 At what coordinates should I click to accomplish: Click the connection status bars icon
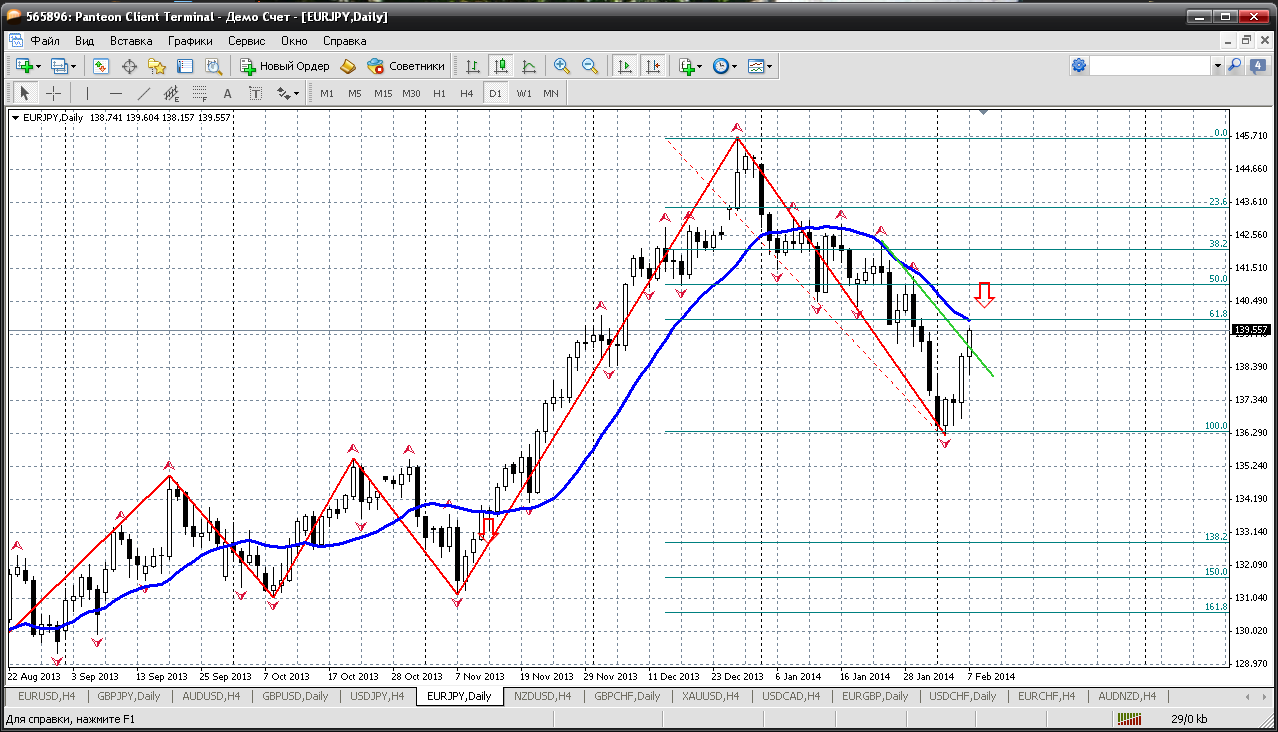point(1131,718)
